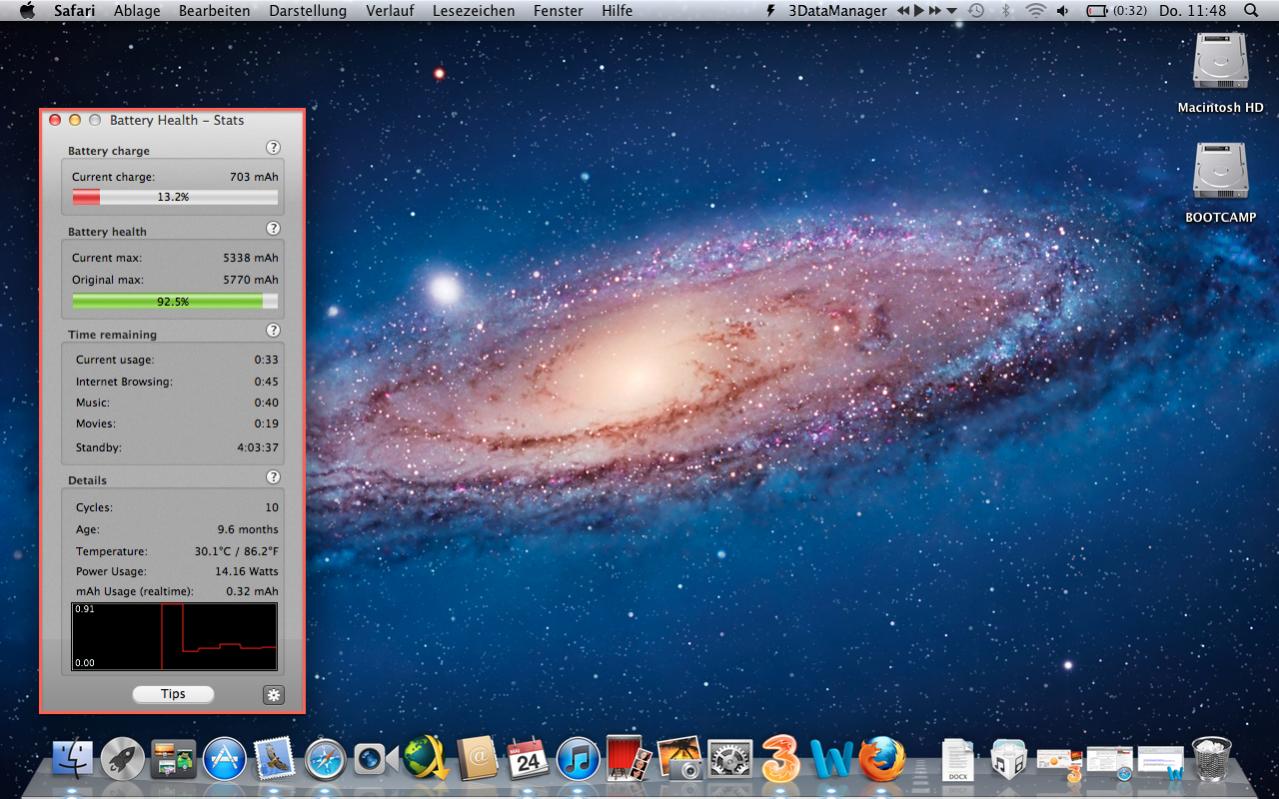Image resolution: width=1279 pixels, height=799 pixels.
Task: Click the Original max 5770 mAh value
Action: (251, 280)
